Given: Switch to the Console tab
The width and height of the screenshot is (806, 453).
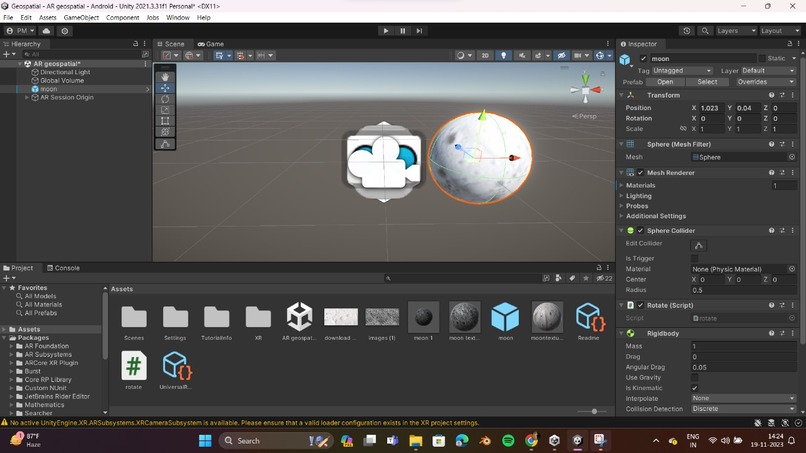Looking at the screenshot, I should [x=63, y=268].
